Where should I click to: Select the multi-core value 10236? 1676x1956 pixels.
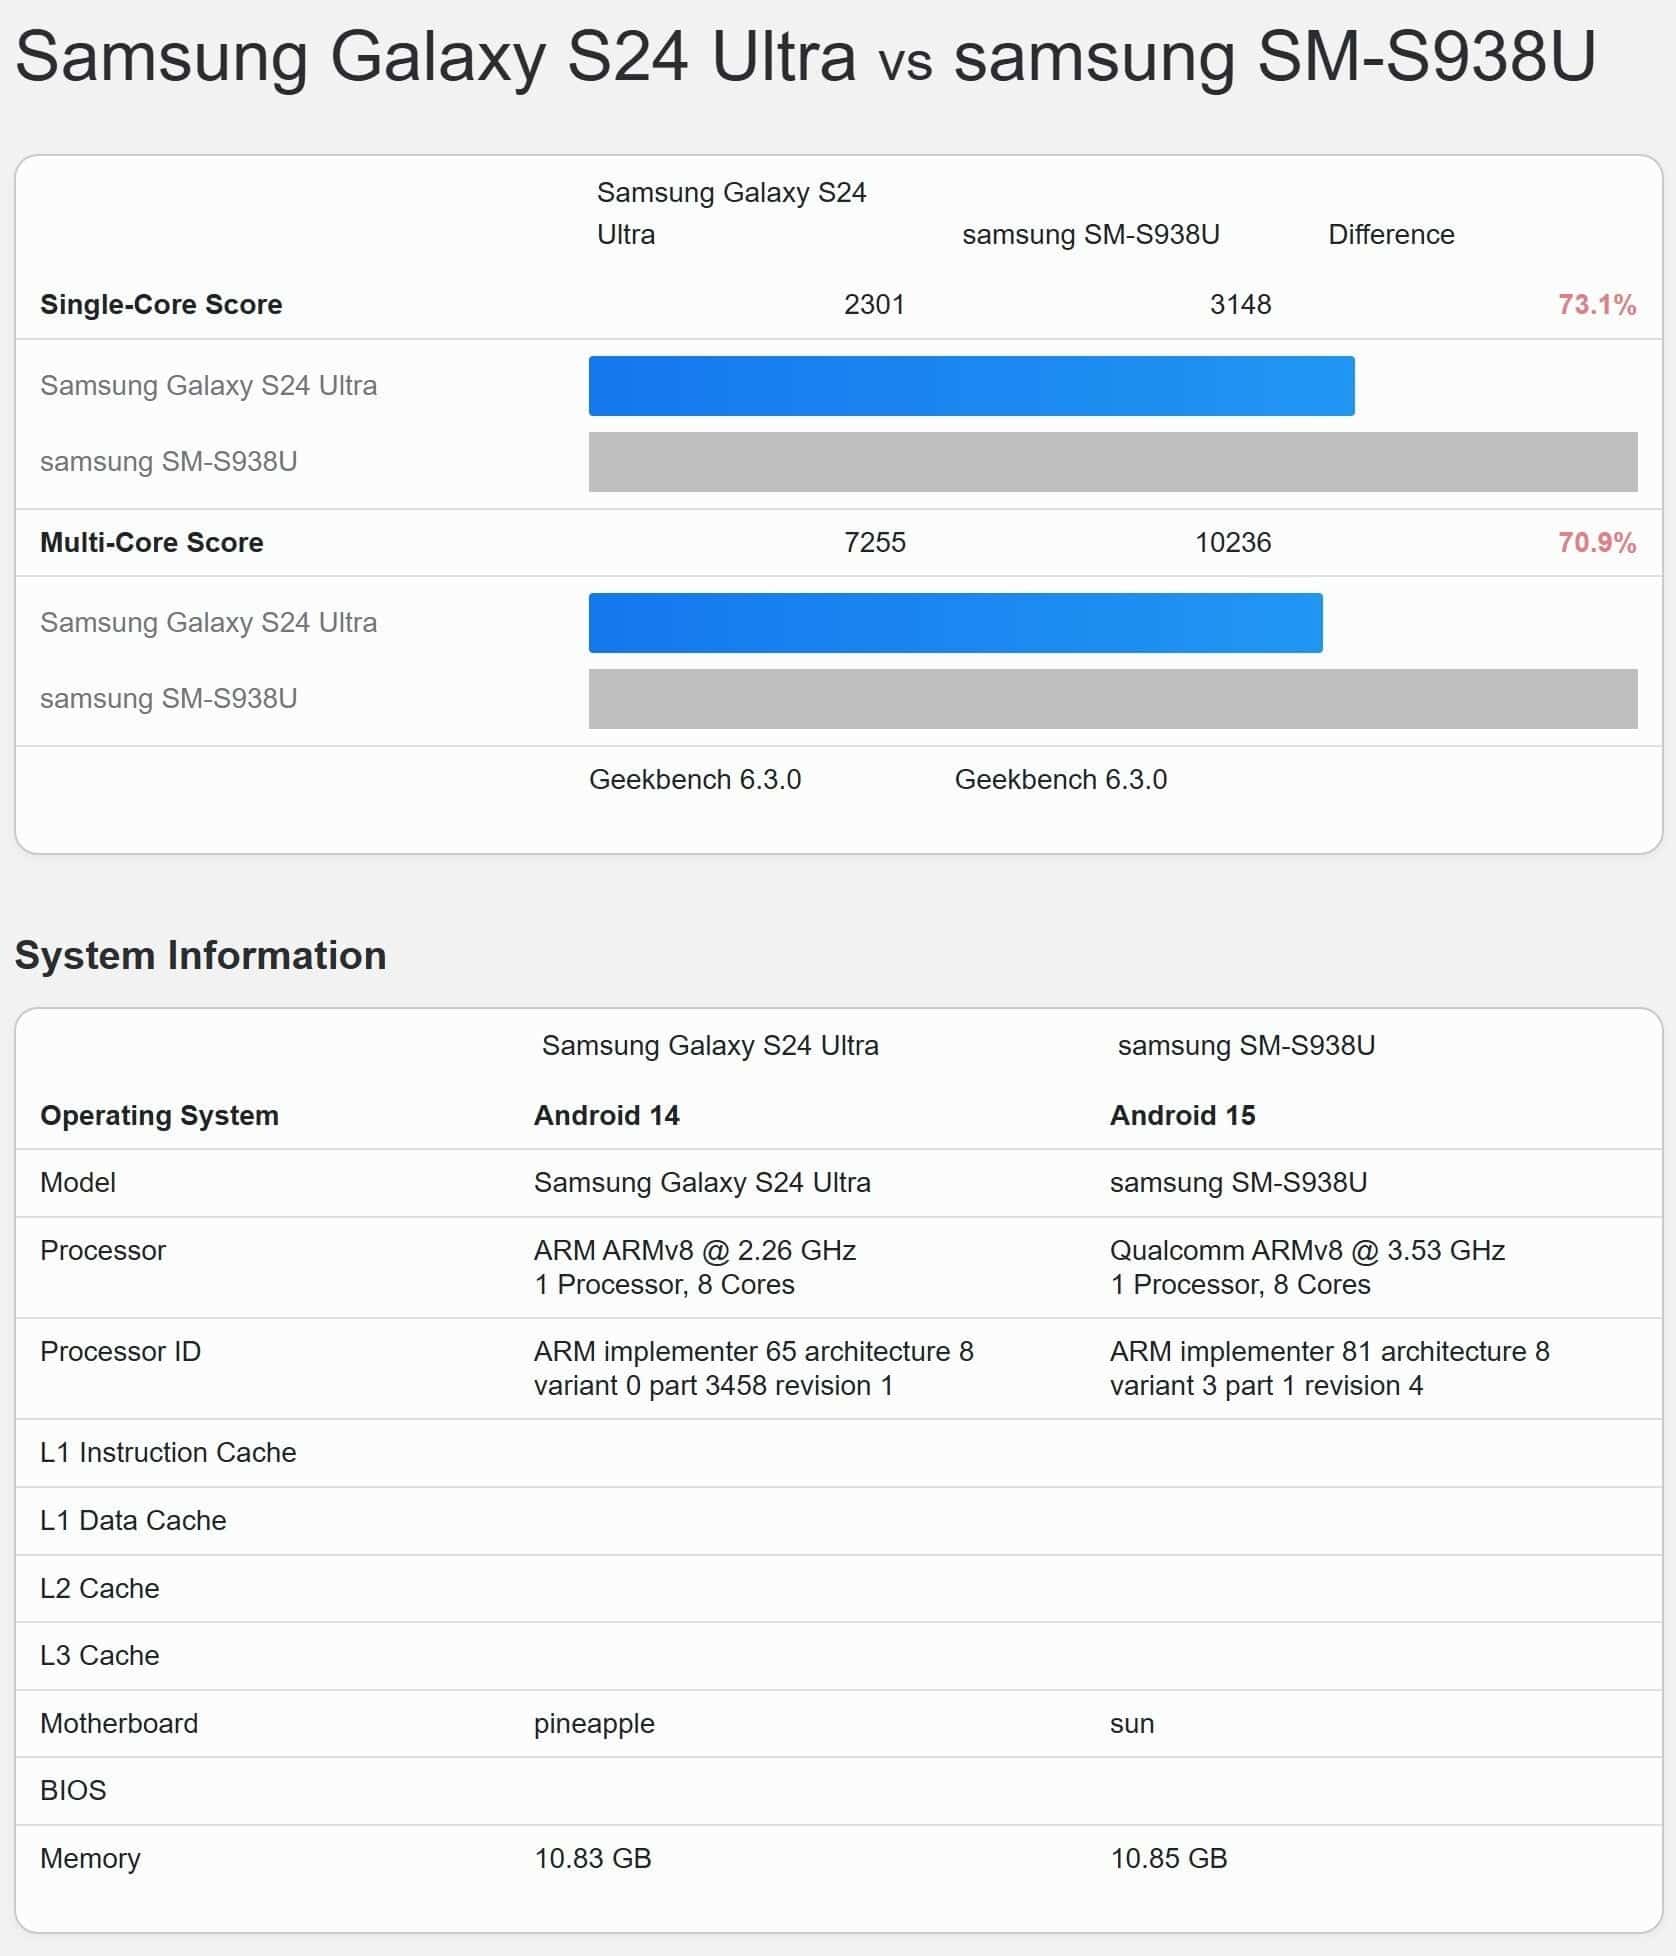tap(1233, 542)
